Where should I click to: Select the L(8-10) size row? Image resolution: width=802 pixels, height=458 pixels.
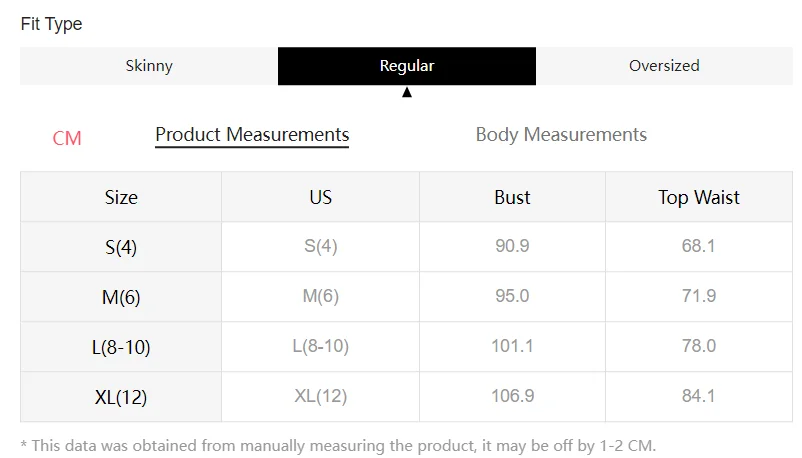(x=121, y=347)
